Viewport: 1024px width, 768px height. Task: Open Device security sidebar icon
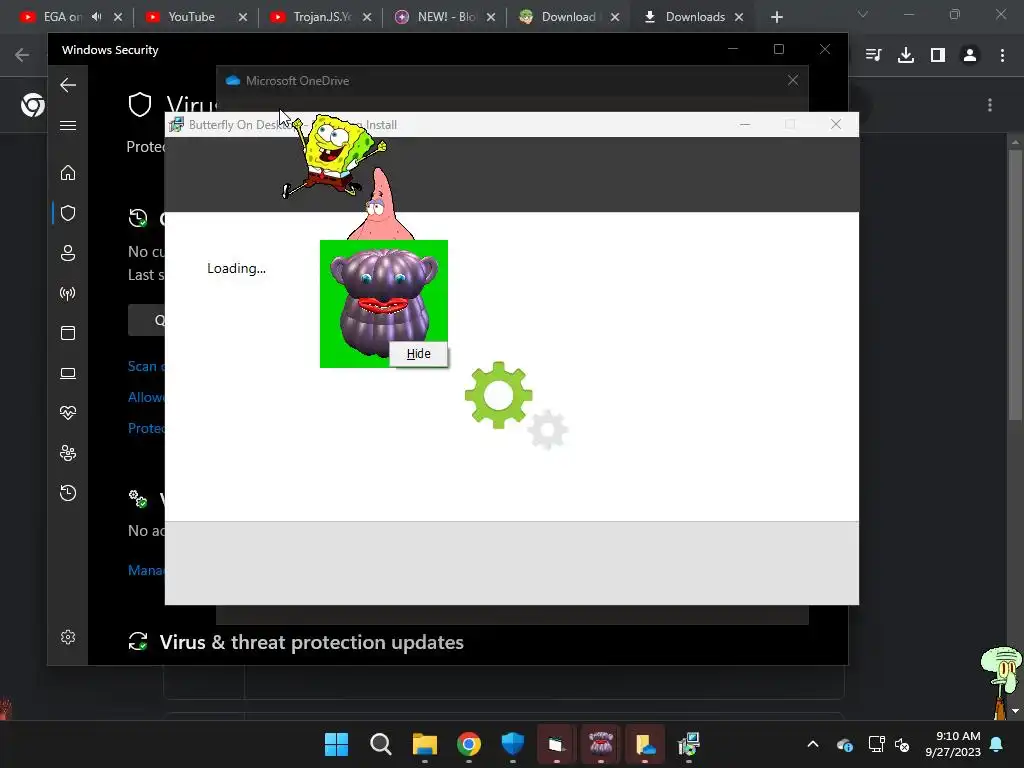coord(68,373)
